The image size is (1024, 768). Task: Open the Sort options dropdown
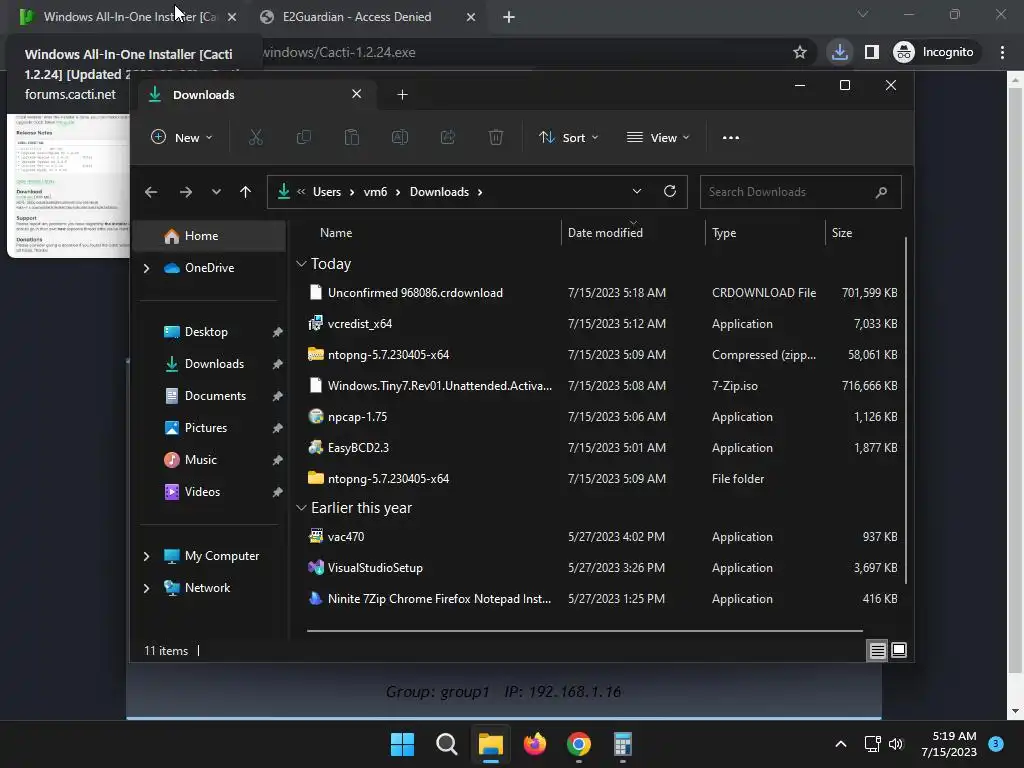[568, 138]
